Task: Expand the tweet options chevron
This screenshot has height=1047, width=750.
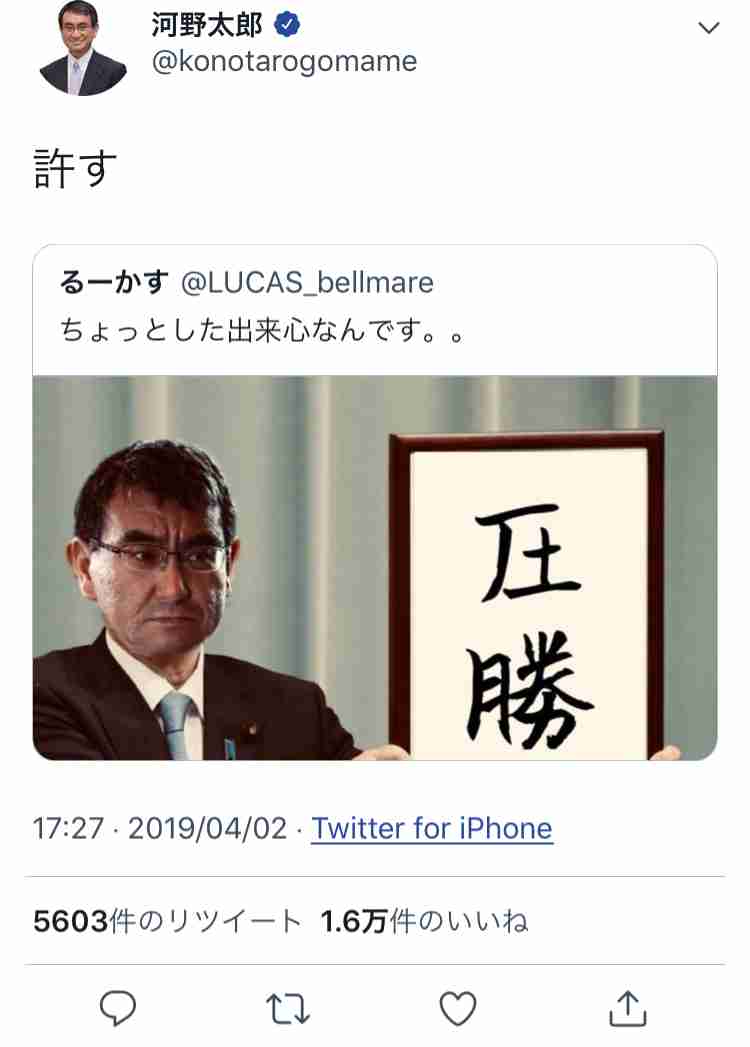Action: tap(709, 27)
